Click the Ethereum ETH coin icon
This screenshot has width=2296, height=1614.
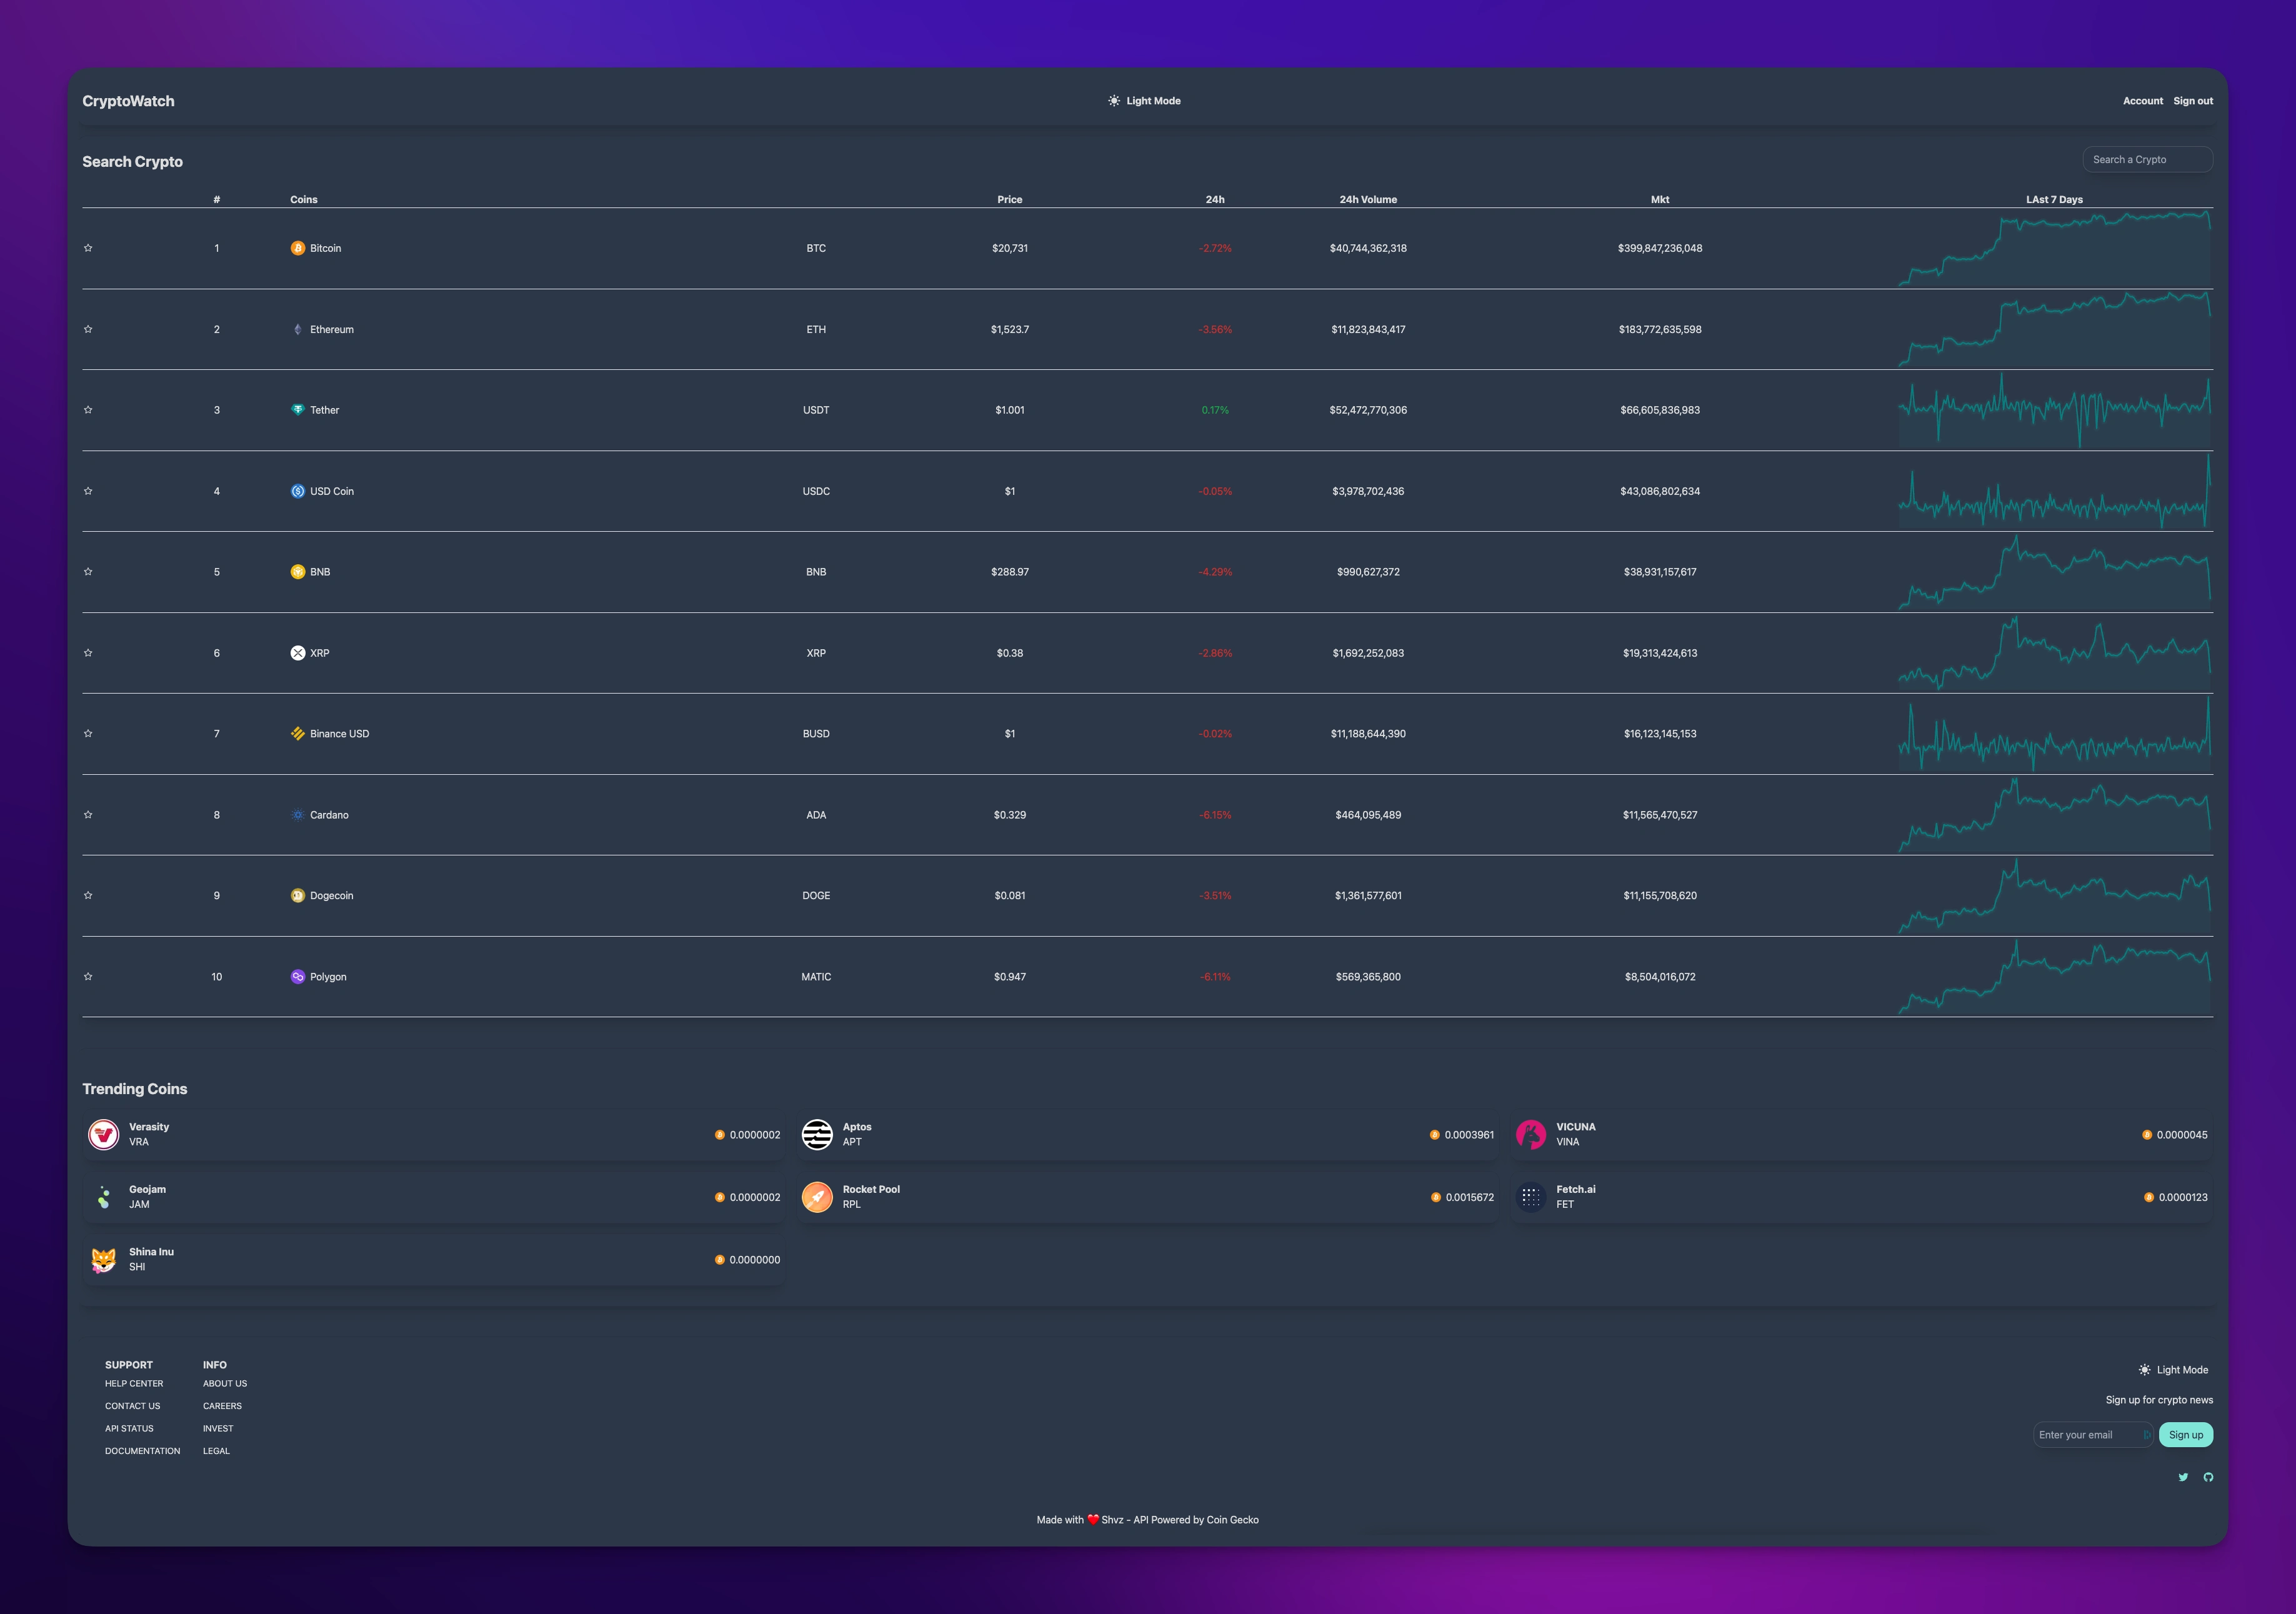tap(297, 329)
